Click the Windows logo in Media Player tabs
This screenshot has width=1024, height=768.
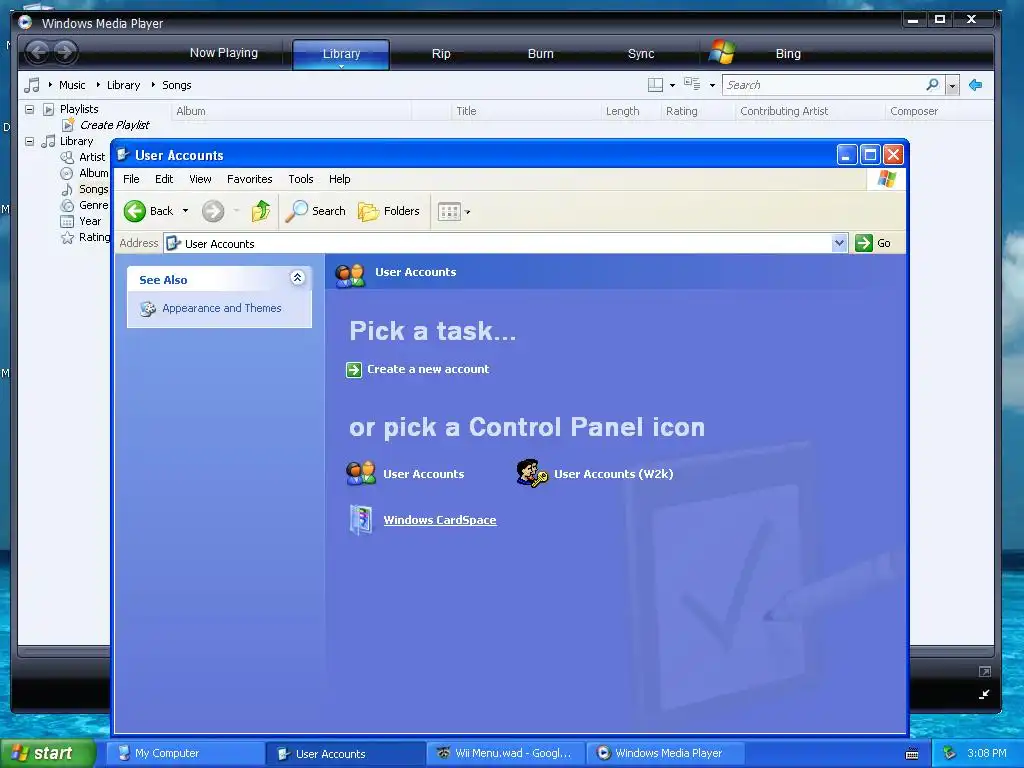pos(722,52)
